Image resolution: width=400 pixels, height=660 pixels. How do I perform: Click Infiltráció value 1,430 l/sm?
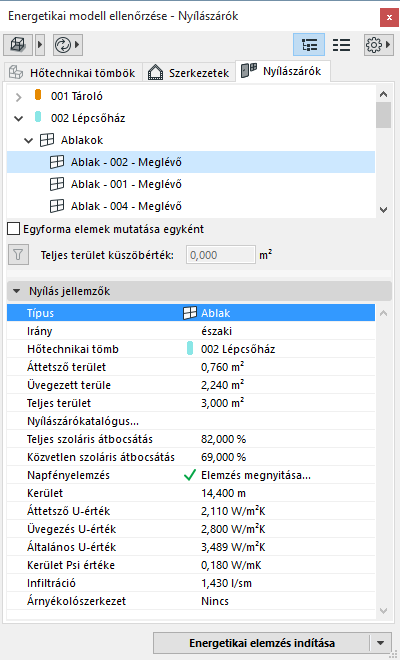[x=227, y=583]
